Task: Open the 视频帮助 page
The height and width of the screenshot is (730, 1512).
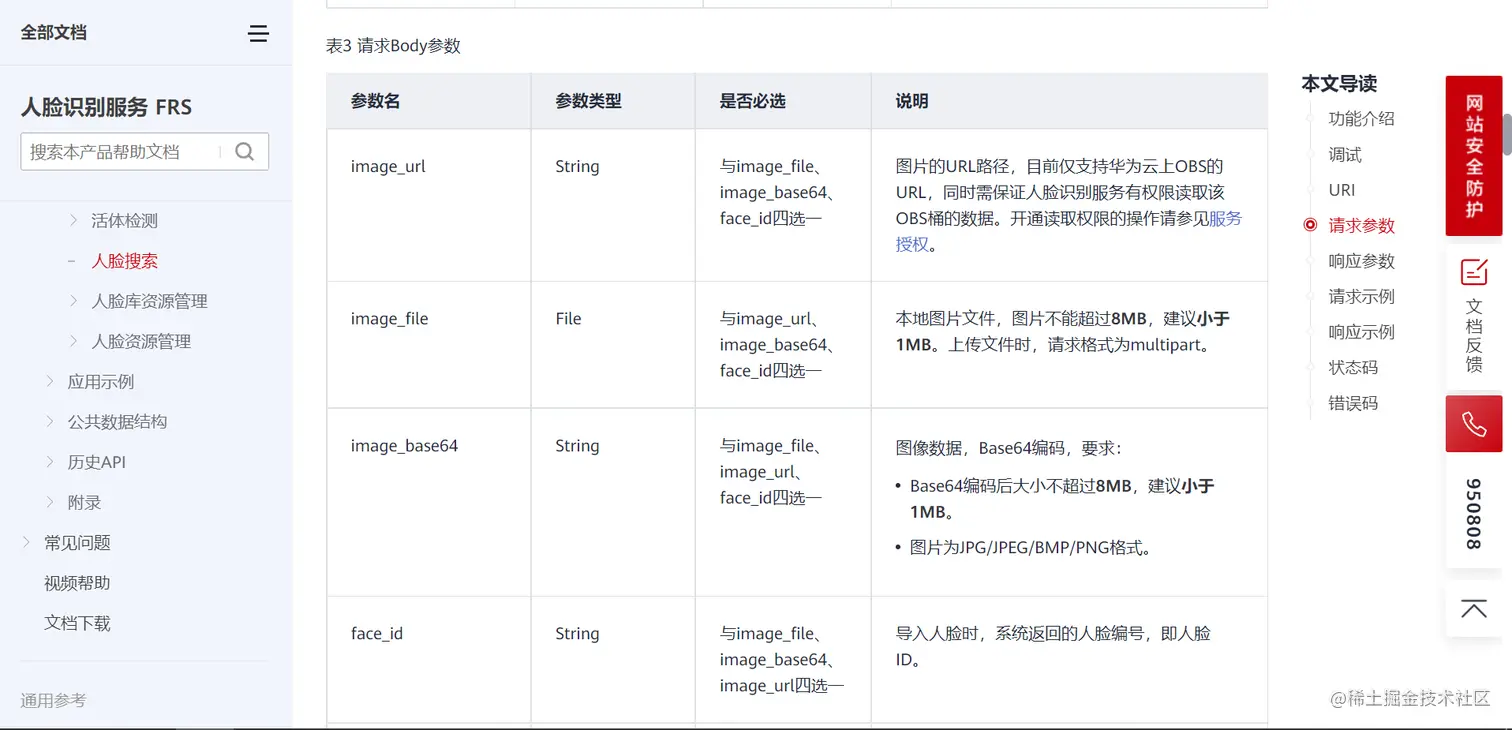Action: [x=77, y=583]
